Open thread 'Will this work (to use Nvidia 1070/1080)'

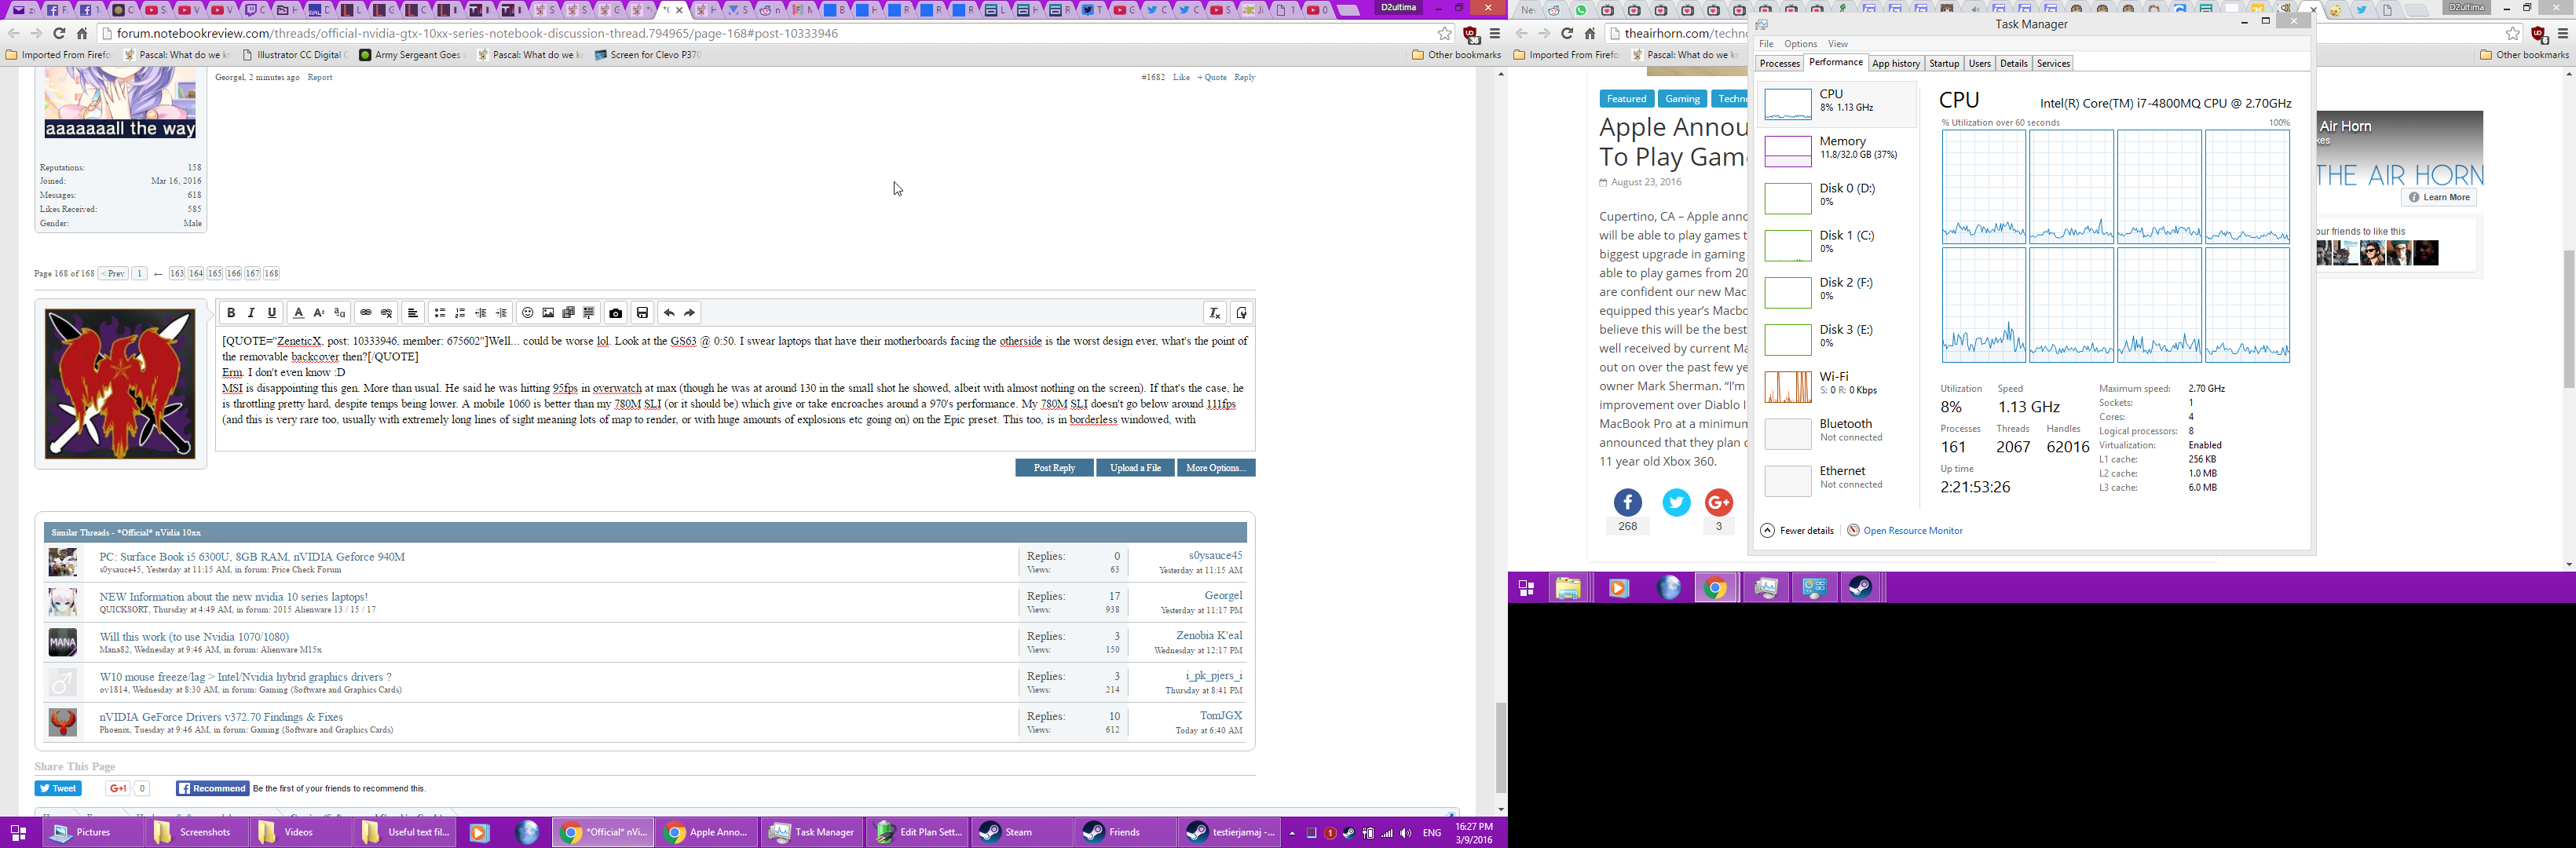coord(194,637)
